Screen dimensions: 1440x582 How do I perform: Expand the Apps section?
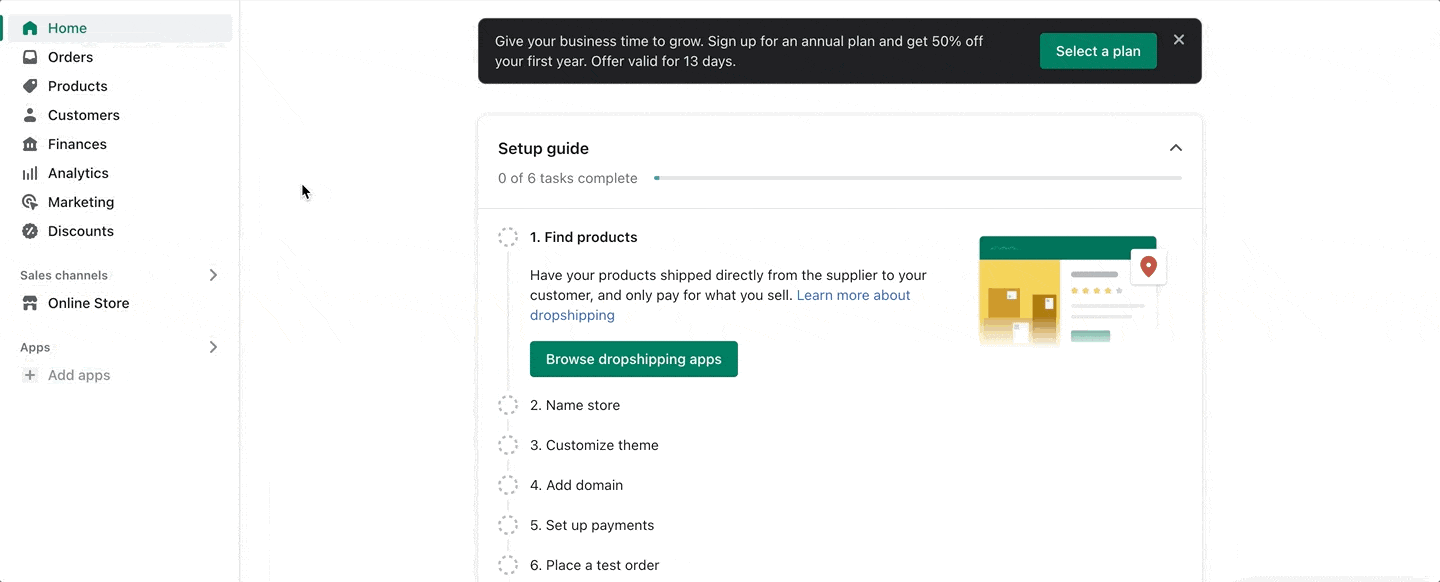(x=213, y=347)
